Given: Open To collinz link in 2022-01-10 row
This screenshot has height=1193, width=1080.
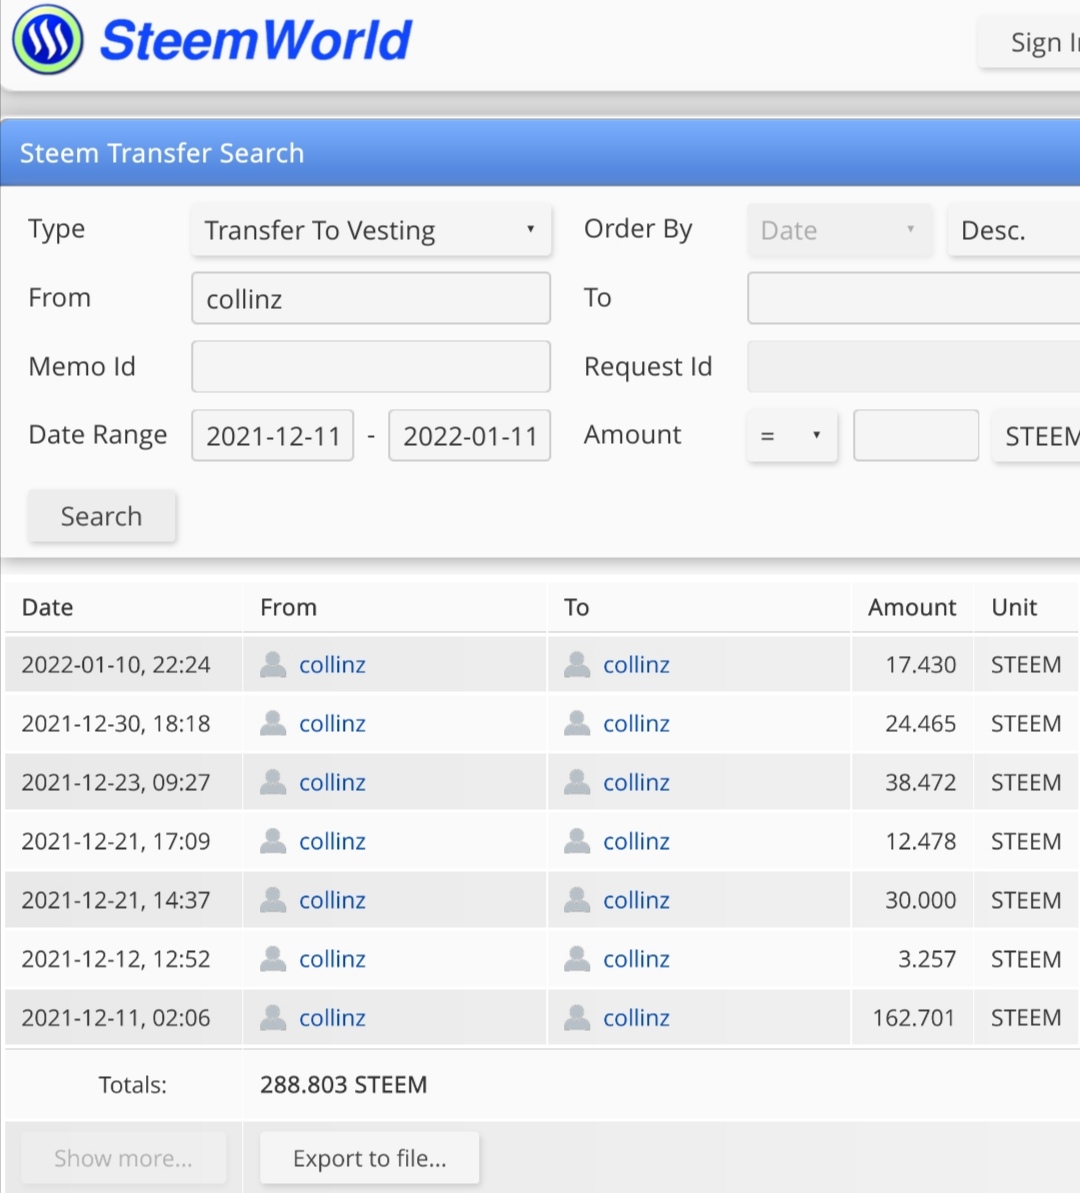Looking at the screenshot, I should pos(636,665).
